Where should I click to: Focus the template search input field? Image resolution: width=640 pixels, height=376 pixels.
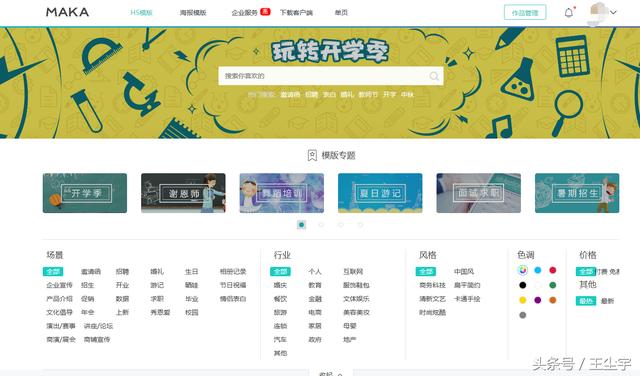[331, 76]
